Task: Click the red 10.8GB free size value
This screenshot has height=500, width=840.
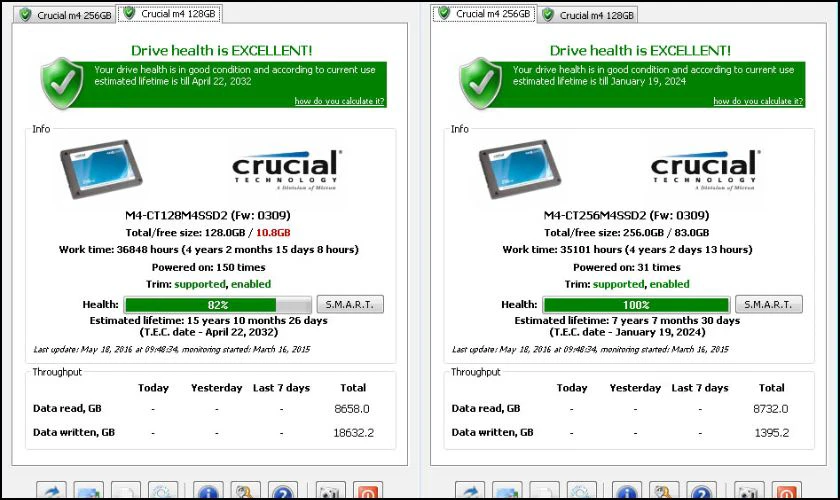Action: [x=273, y=233]
